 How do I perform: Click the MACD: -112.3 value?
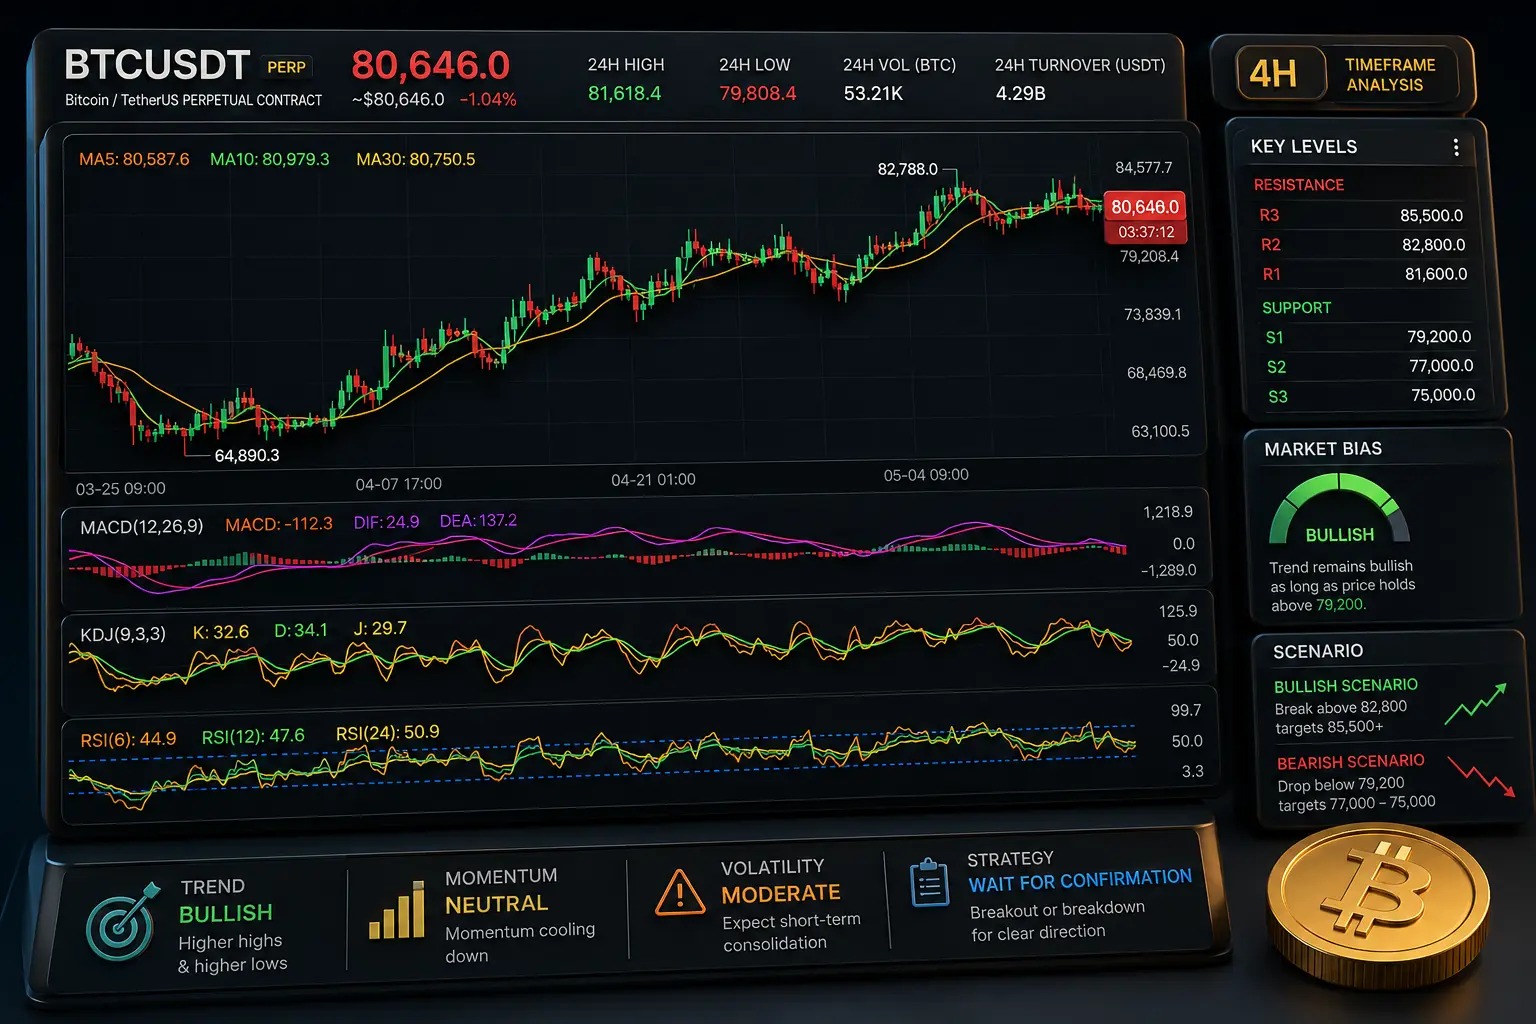pos(279,524)
